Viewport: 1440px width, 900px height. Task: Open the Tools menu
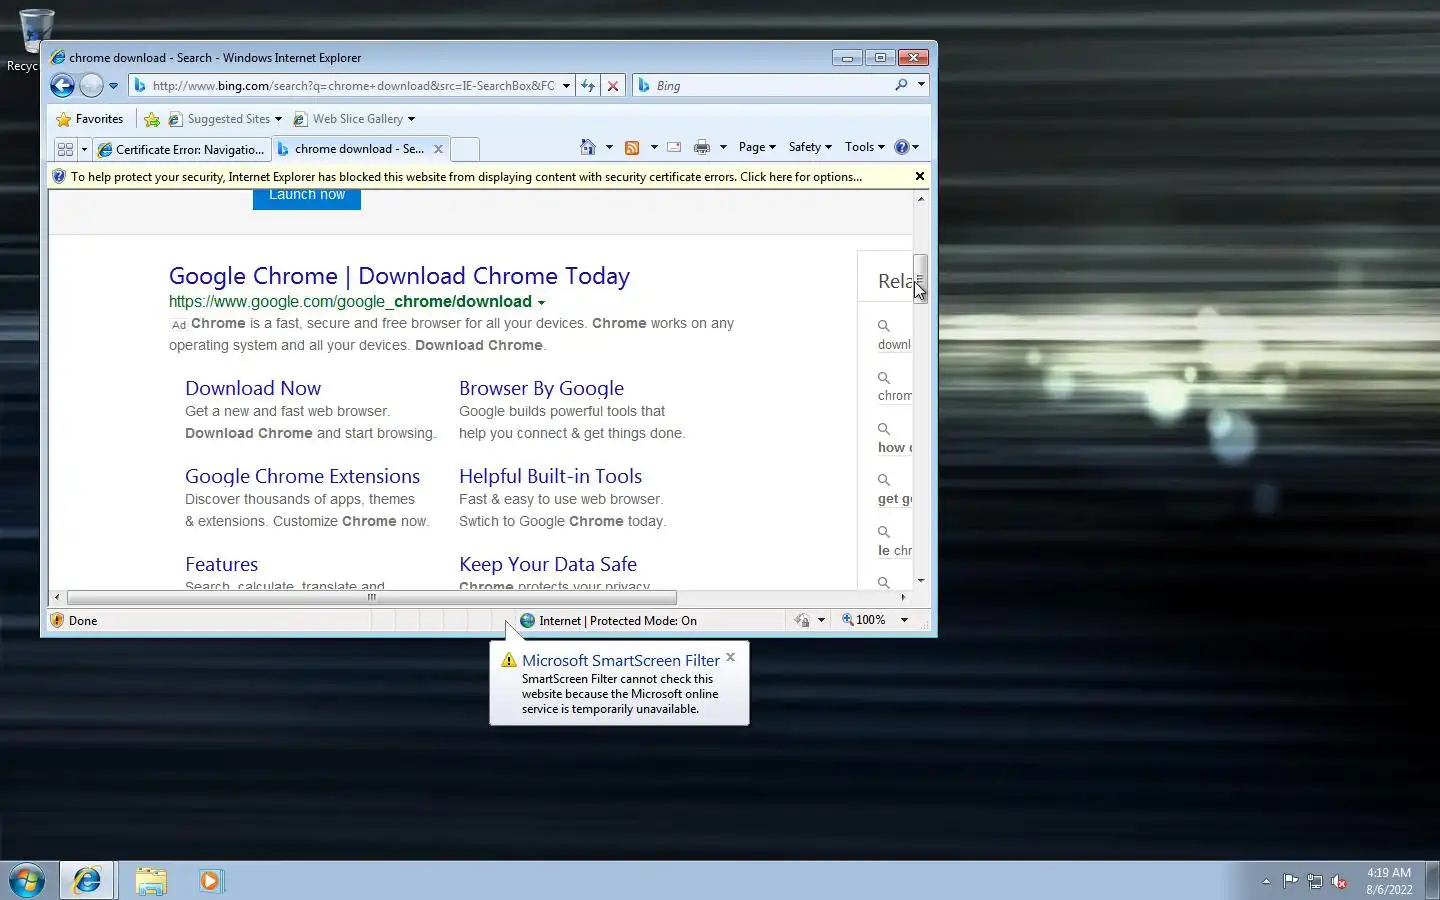pyautogui.click(x=864, y=147)
